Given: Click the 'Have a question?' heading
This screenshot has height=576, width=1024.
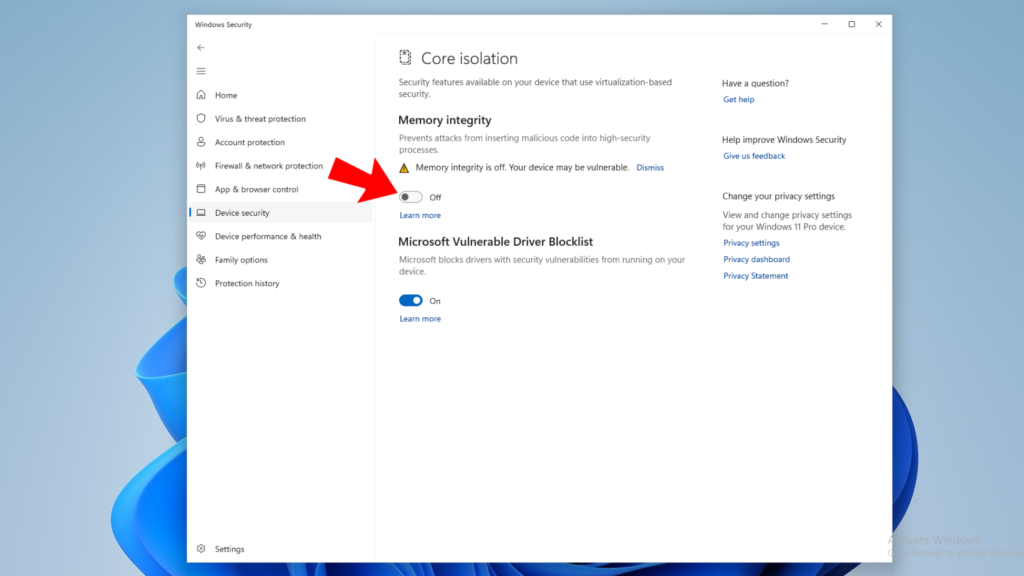Looking at the screenshot, I should pyautogui.click(x=755, y=83).
